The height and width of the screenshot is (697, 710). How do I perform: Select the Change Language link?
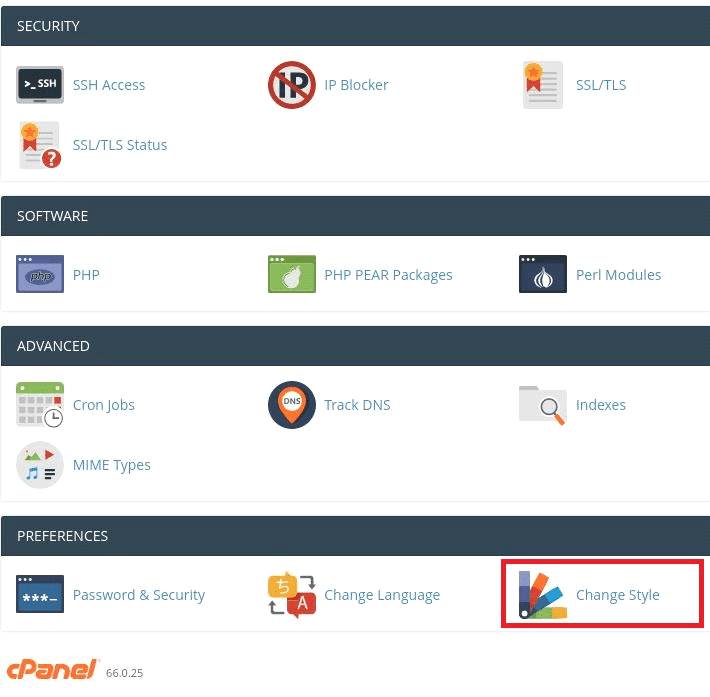point(382,595)
